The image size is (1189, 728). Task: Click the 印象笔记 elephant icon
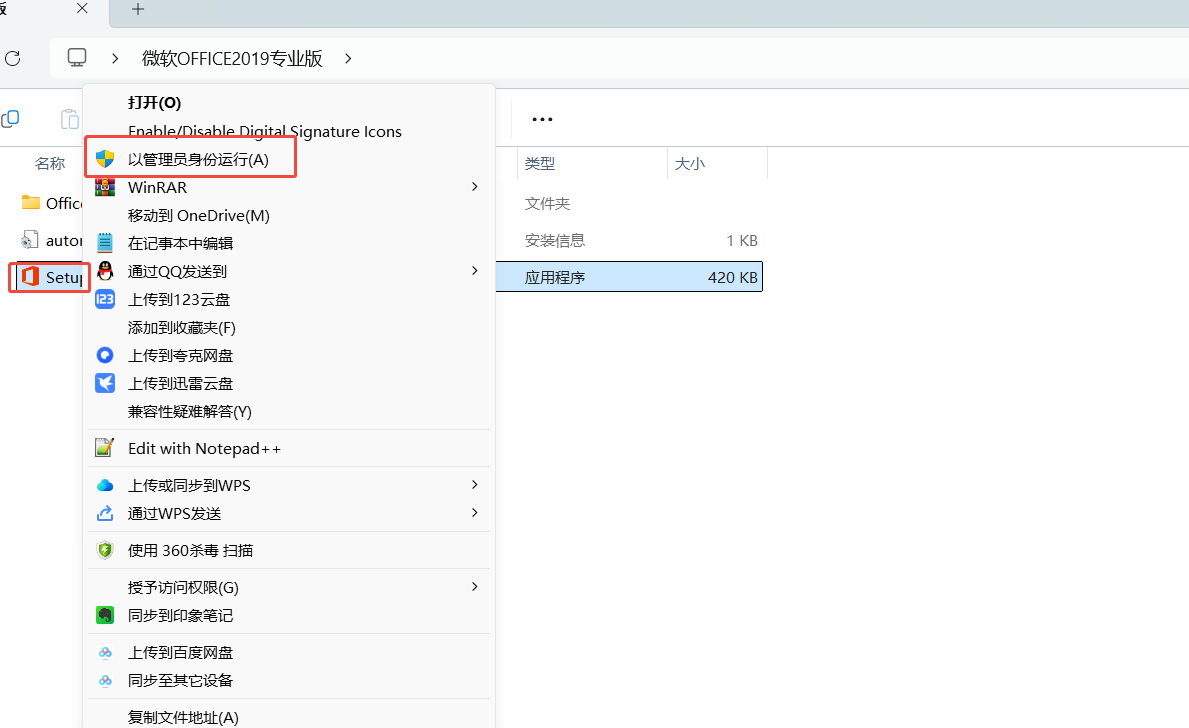105,615
